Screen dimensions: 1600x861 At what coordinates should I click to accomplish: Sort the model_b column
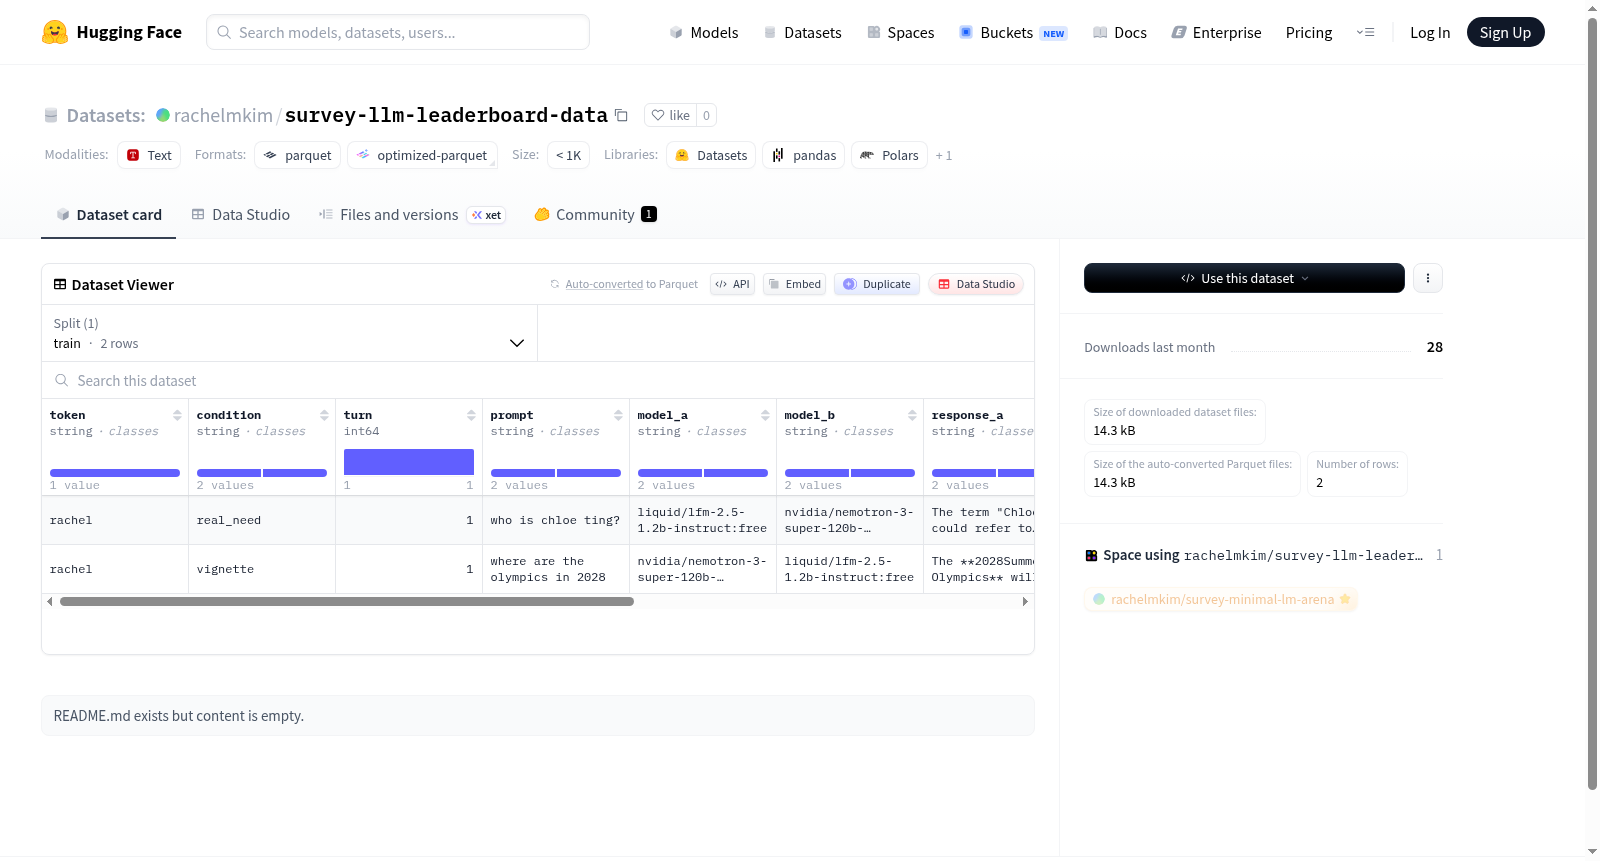912,415
